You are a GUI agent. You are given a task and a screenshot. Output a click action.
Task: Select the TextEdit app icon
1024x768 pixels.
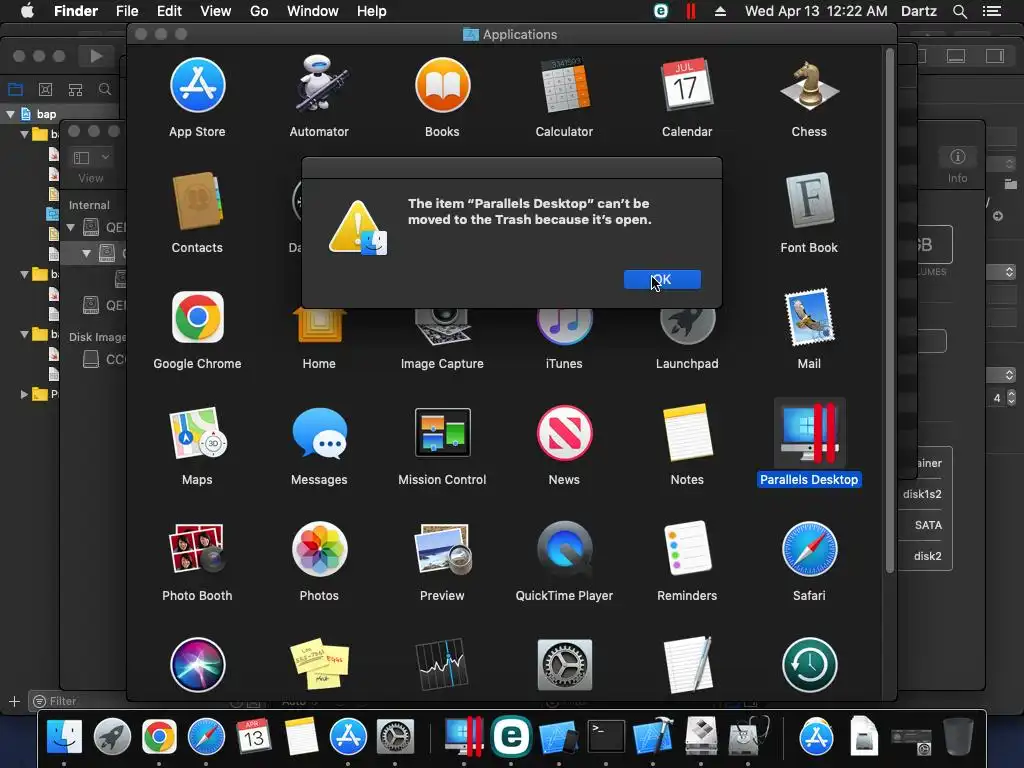click(x=686, y=665)
